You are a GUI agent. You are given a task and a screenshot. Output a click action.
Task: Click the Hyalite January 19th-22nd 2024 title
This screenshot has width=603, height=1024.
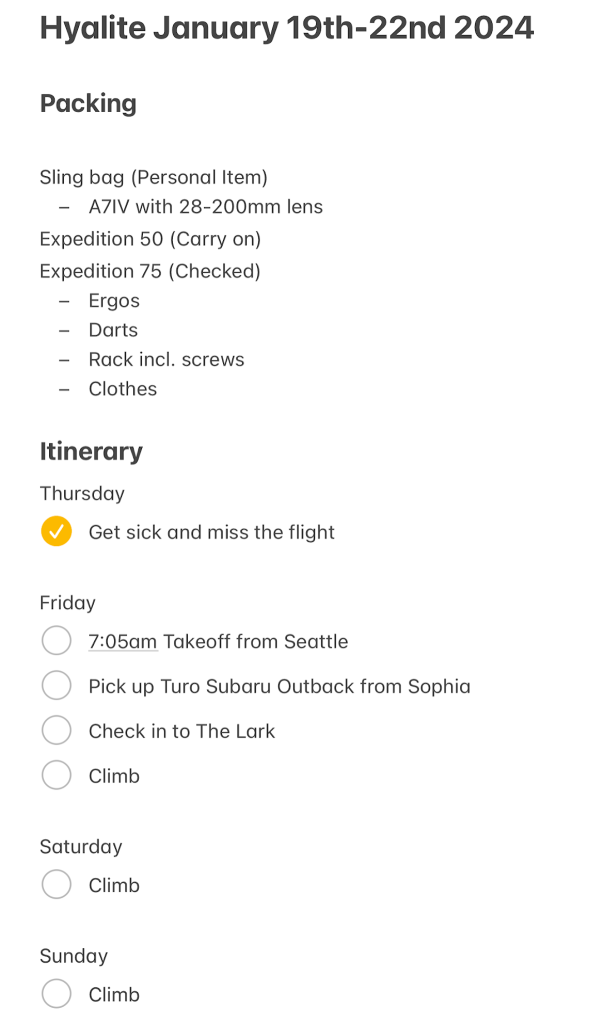point(286,29)
